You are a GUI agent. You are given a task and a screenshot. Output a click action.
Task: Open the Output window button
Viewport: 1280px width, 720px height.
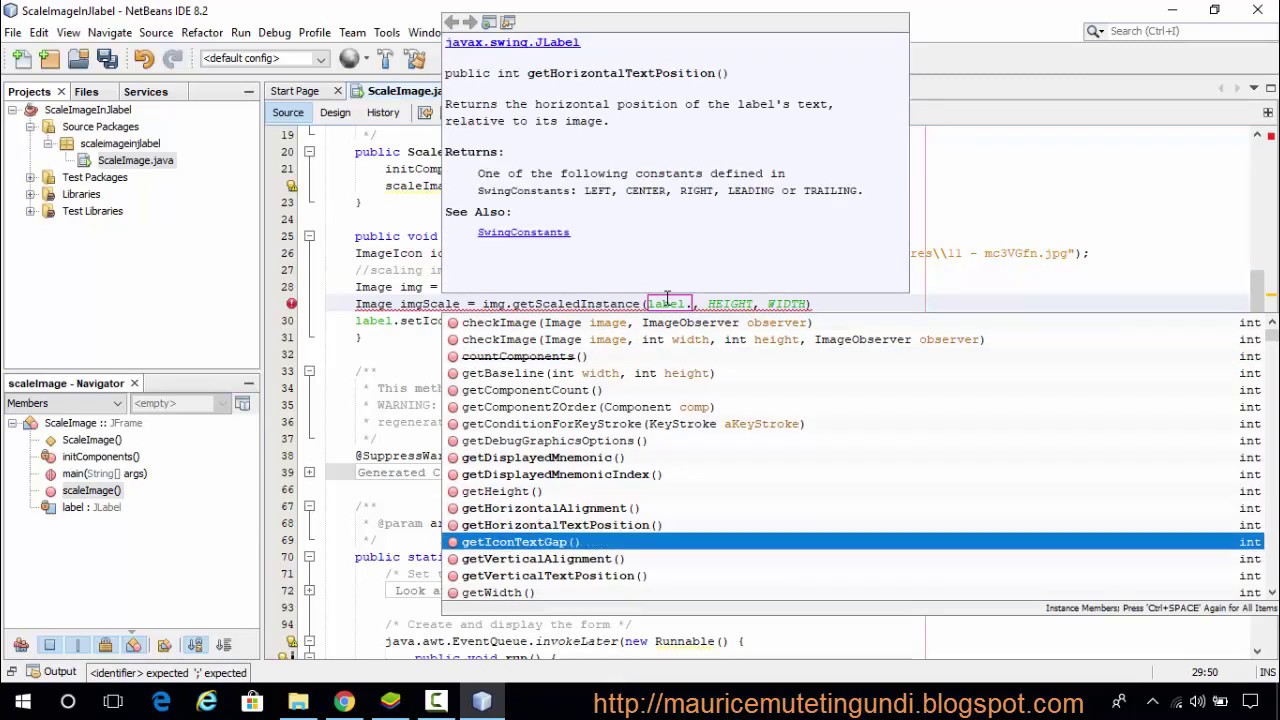(50, 673)
